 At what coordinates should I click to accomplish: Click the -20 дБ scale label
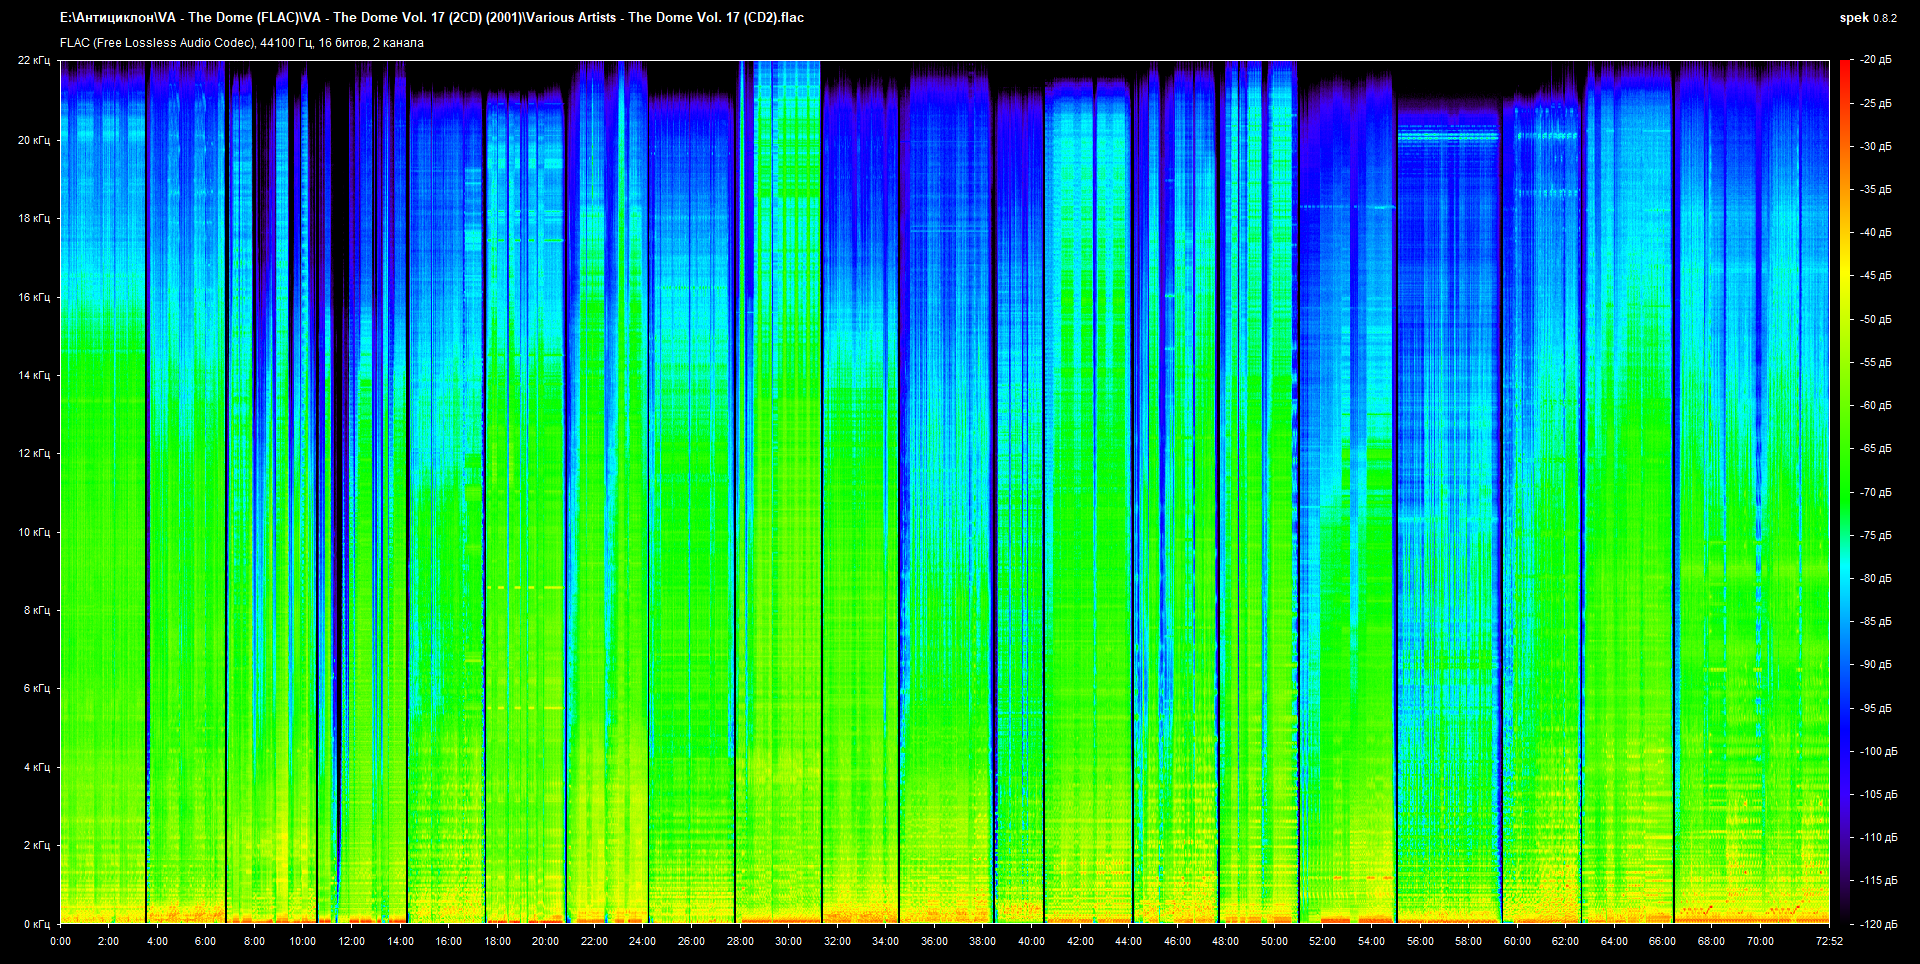coord(1876,60)
